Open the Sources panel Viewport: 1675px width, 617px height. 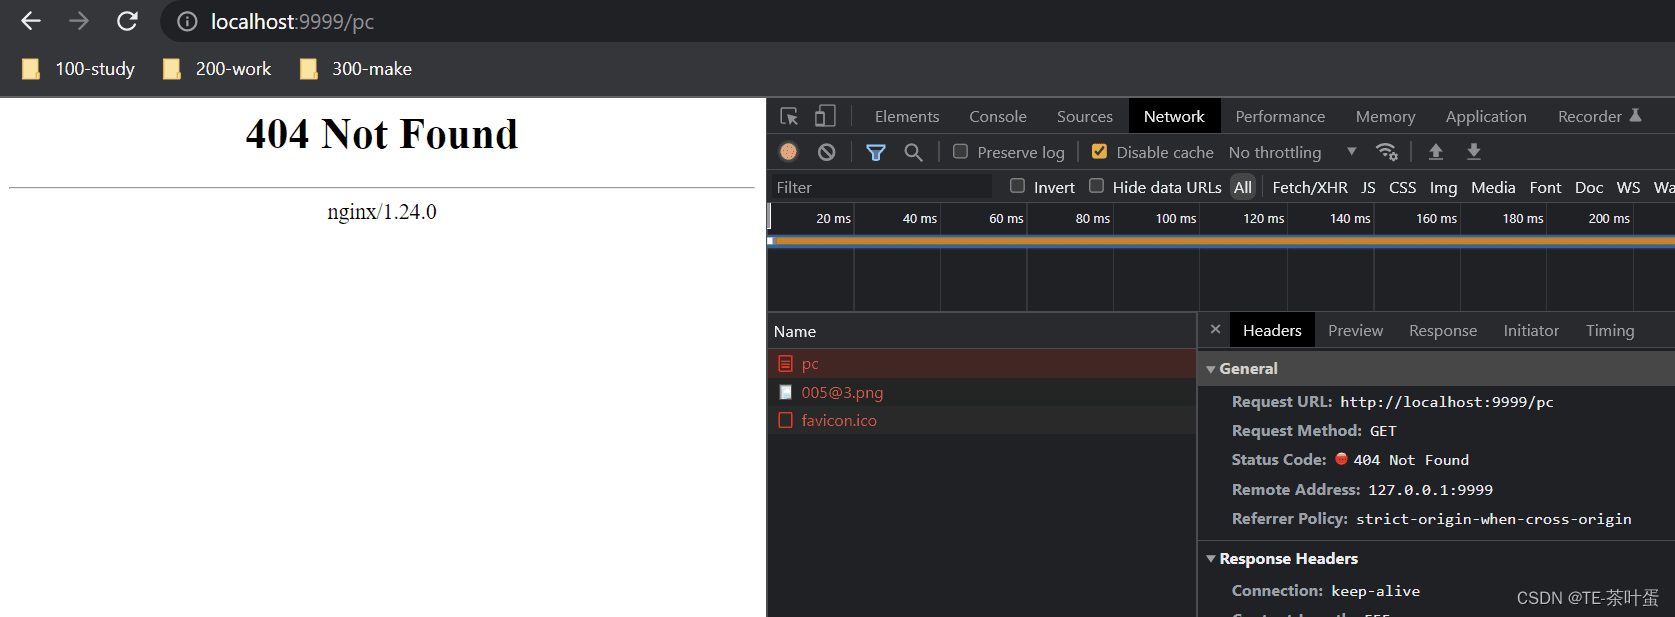[1085, 117]
